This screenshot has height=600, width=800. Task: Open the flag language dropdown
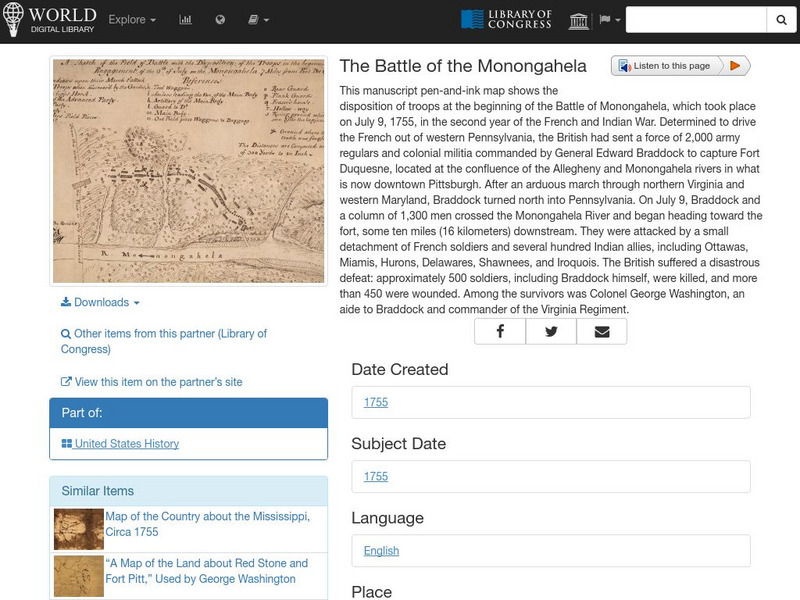[610, 20]
